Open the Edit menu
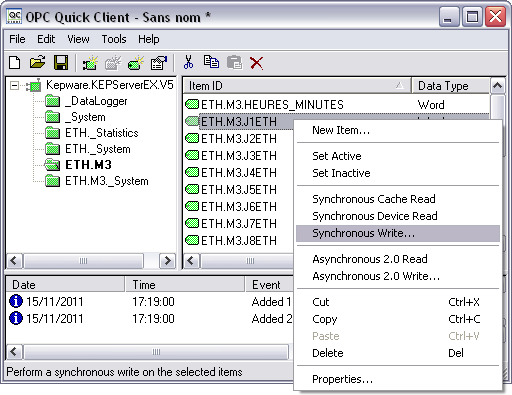The width and height of the screenshot is (512, 395). (46, 39)
